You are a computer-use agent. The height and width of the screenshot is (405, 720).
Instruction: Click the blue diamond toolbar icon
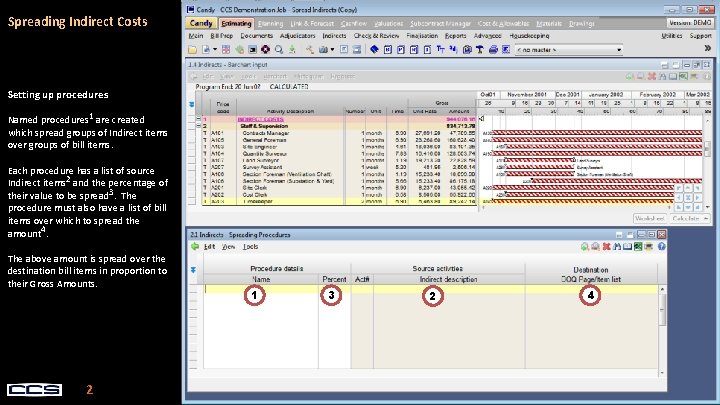[x=374, y=50]
